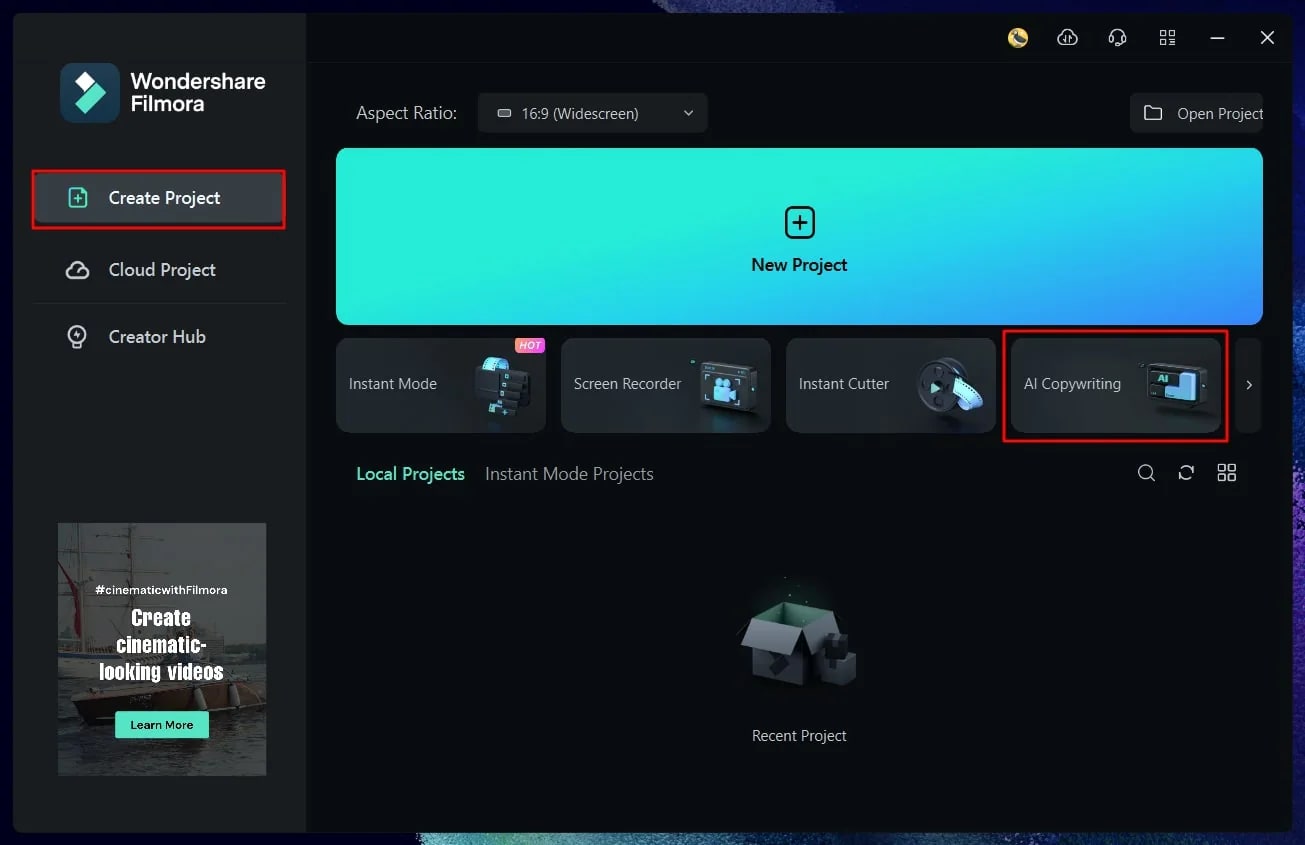The image size is (1305, 845).
Task: Go to Creator Hub
Action: tap(159, 337)
